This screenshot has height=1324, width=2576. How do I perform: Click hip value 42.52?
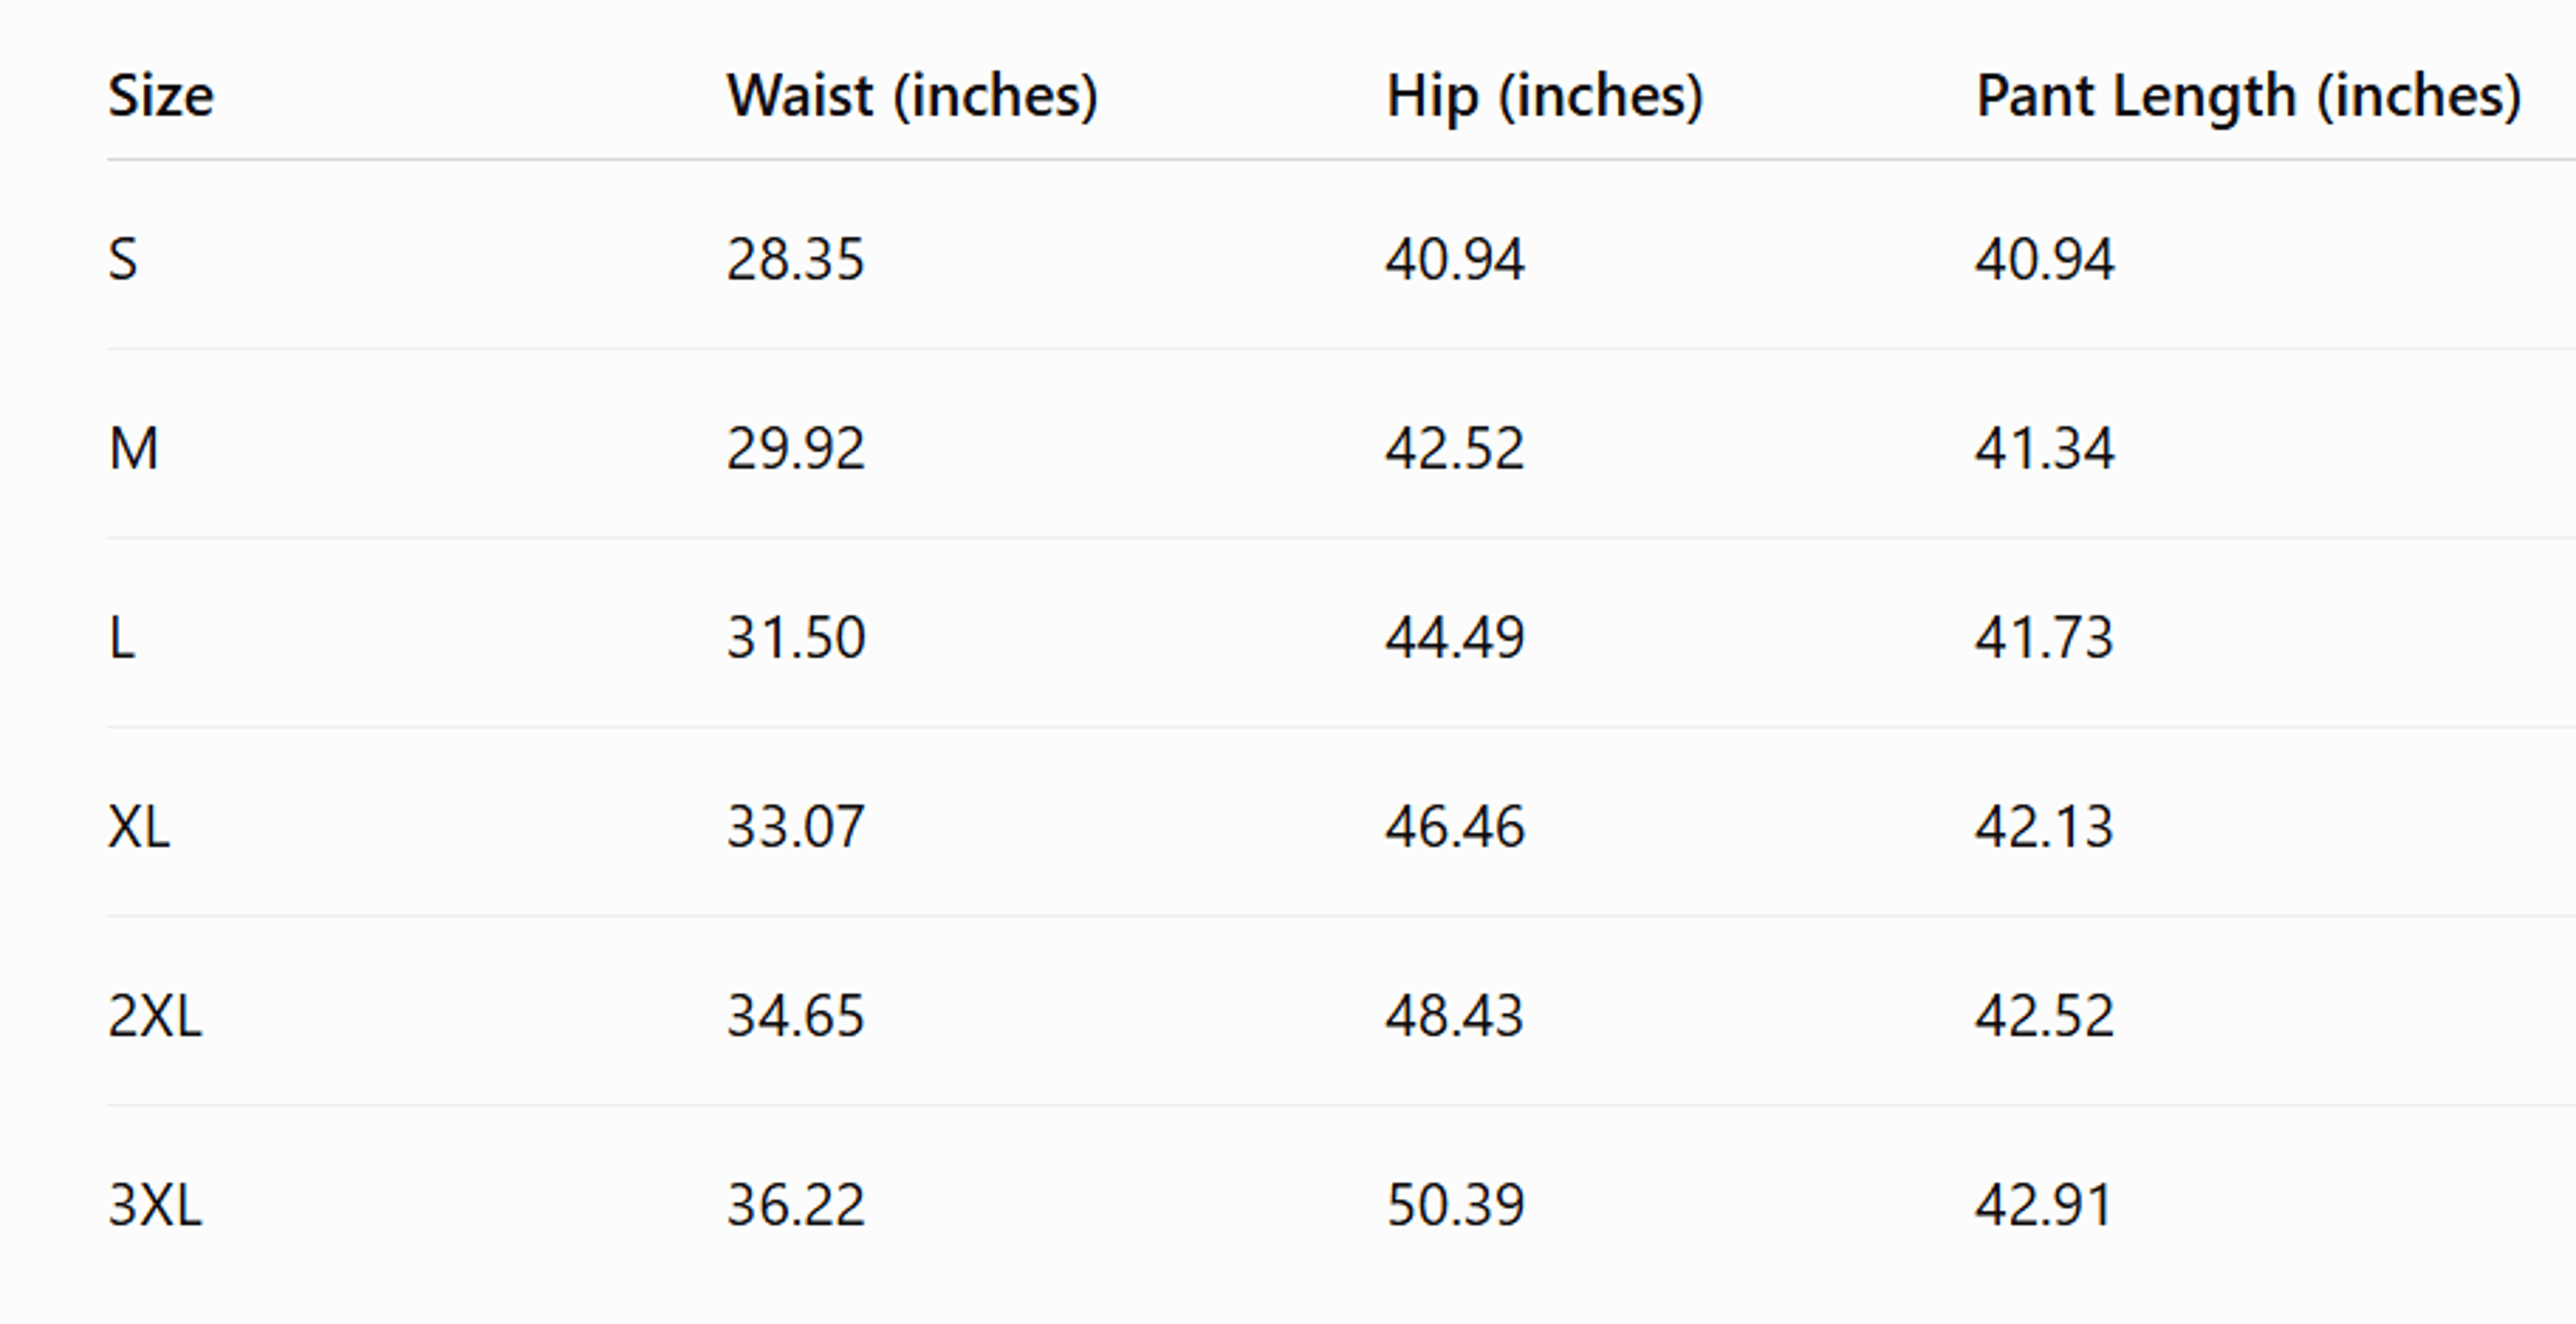(1454, 448)
